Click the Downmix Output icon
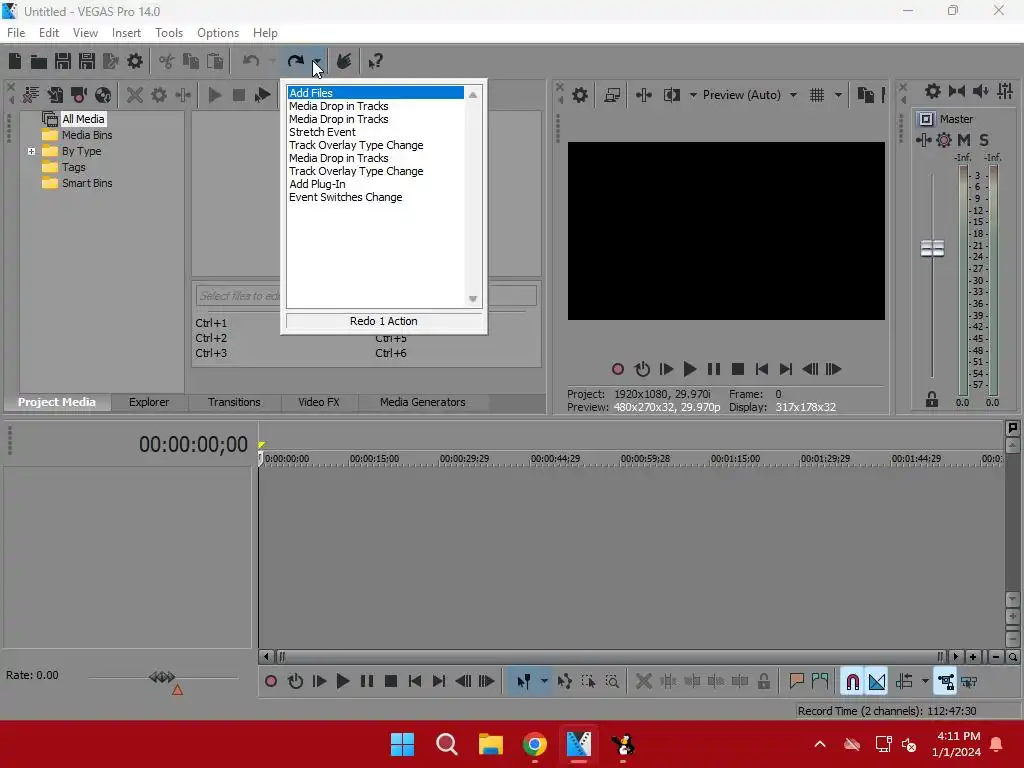 [957, 91]
